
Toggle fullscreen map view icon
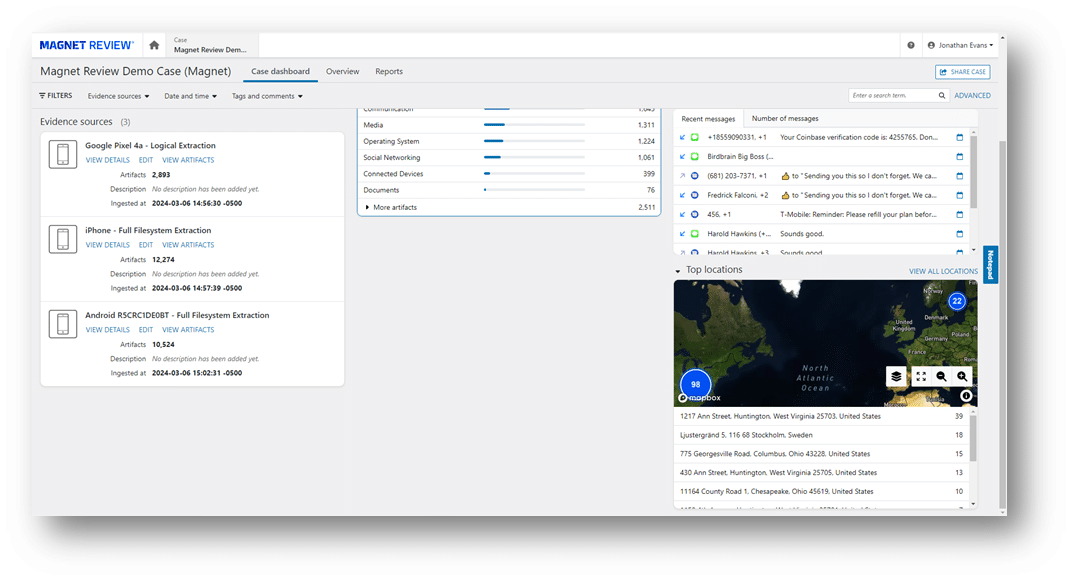coord(921,376)
